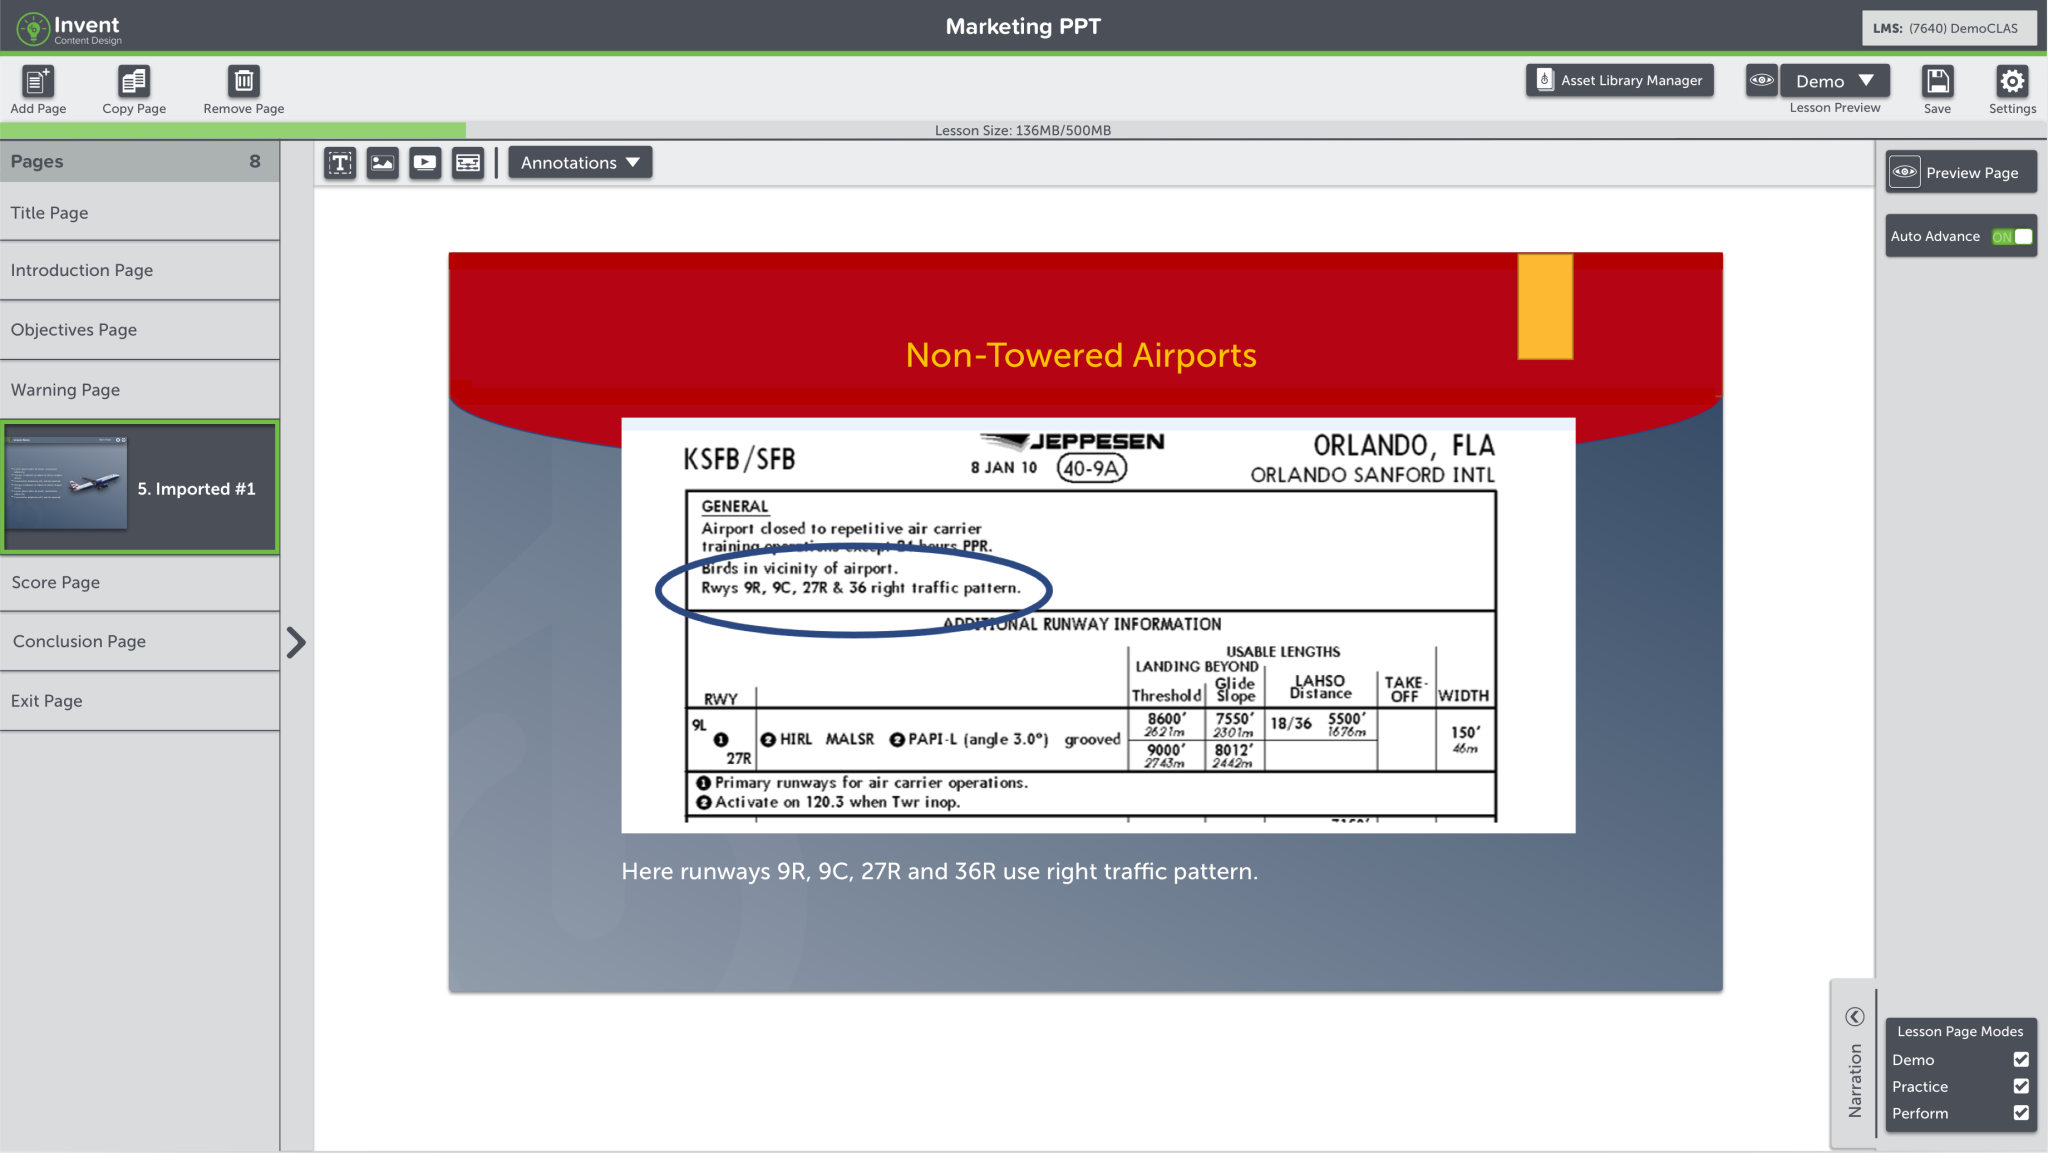Screen dimensions: 2048x1153
Task: Save the lesson
Action: [x=1937, y=81]
